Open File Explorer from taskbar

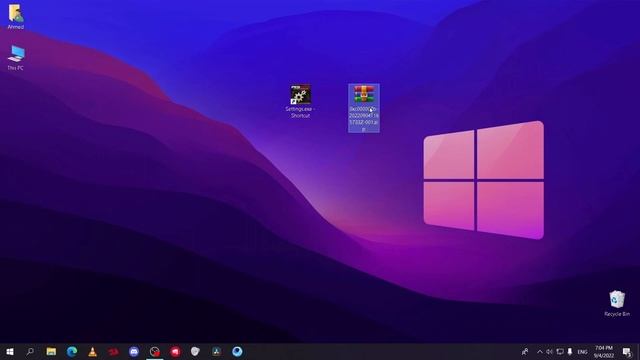(x=51, y=351)
